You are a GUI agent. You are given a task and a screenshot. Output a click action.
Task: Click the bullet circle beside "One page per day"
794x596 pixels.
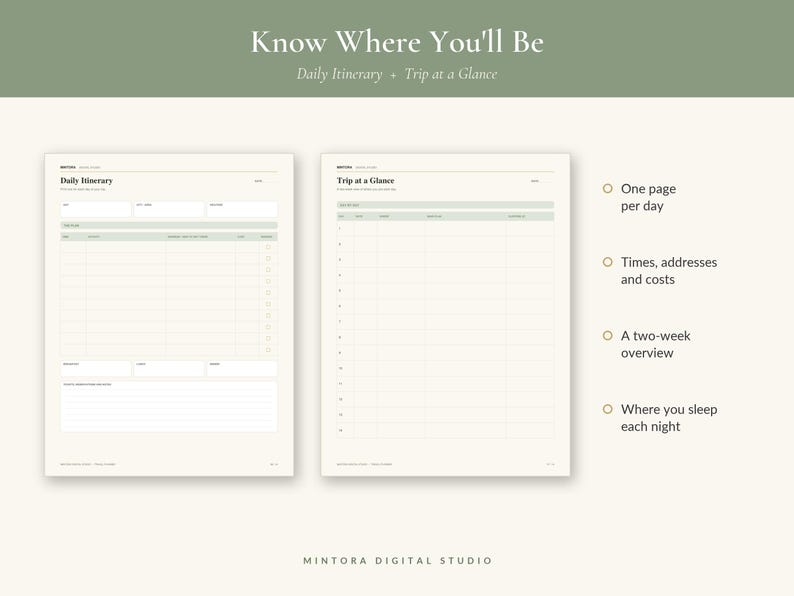[608, 188]
